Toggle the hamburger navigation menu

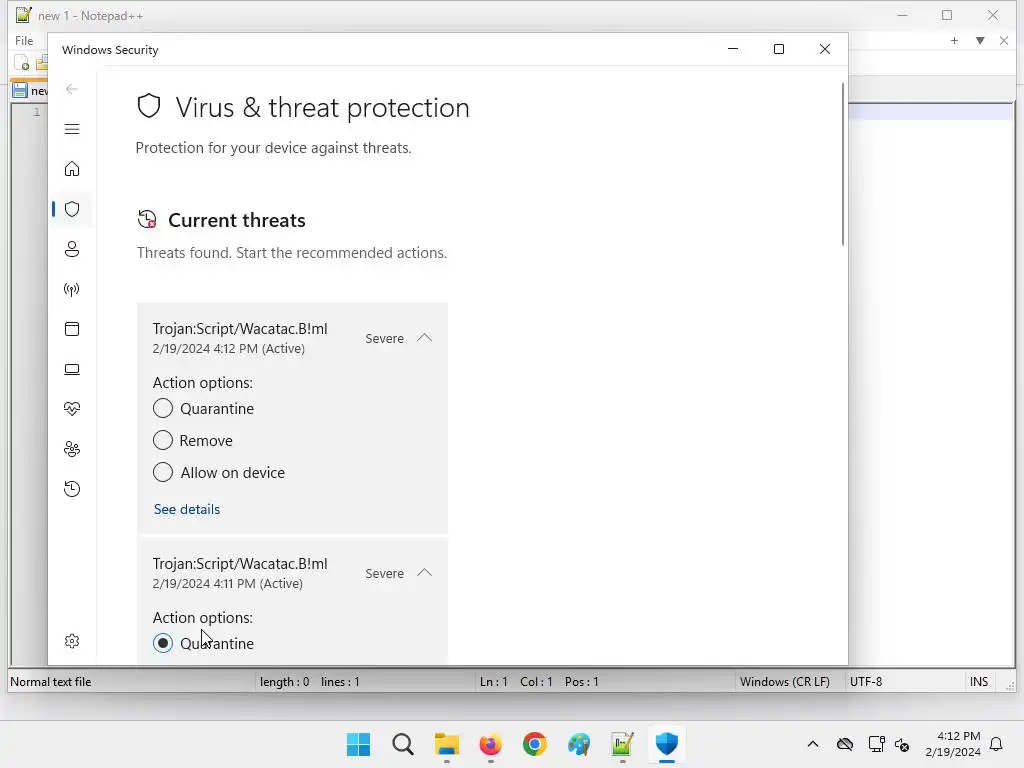pyautogui.click(x=72, y=129)
